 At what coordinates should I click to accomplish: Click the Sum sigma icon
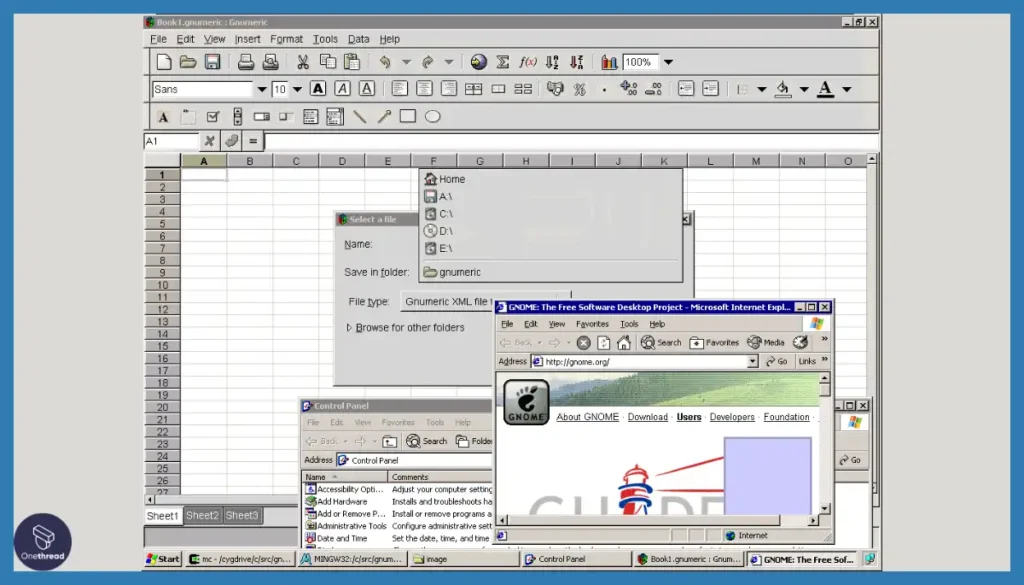[503, 62]
